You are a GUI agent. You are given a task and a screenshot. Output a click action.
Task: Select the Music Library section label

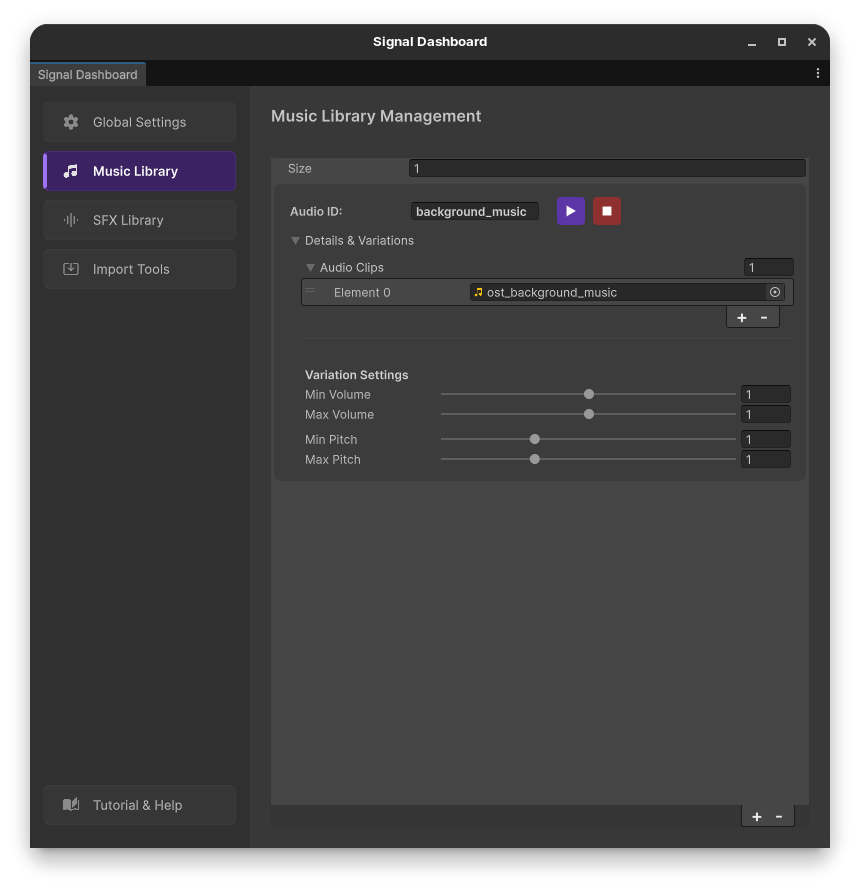click(135, 171)
